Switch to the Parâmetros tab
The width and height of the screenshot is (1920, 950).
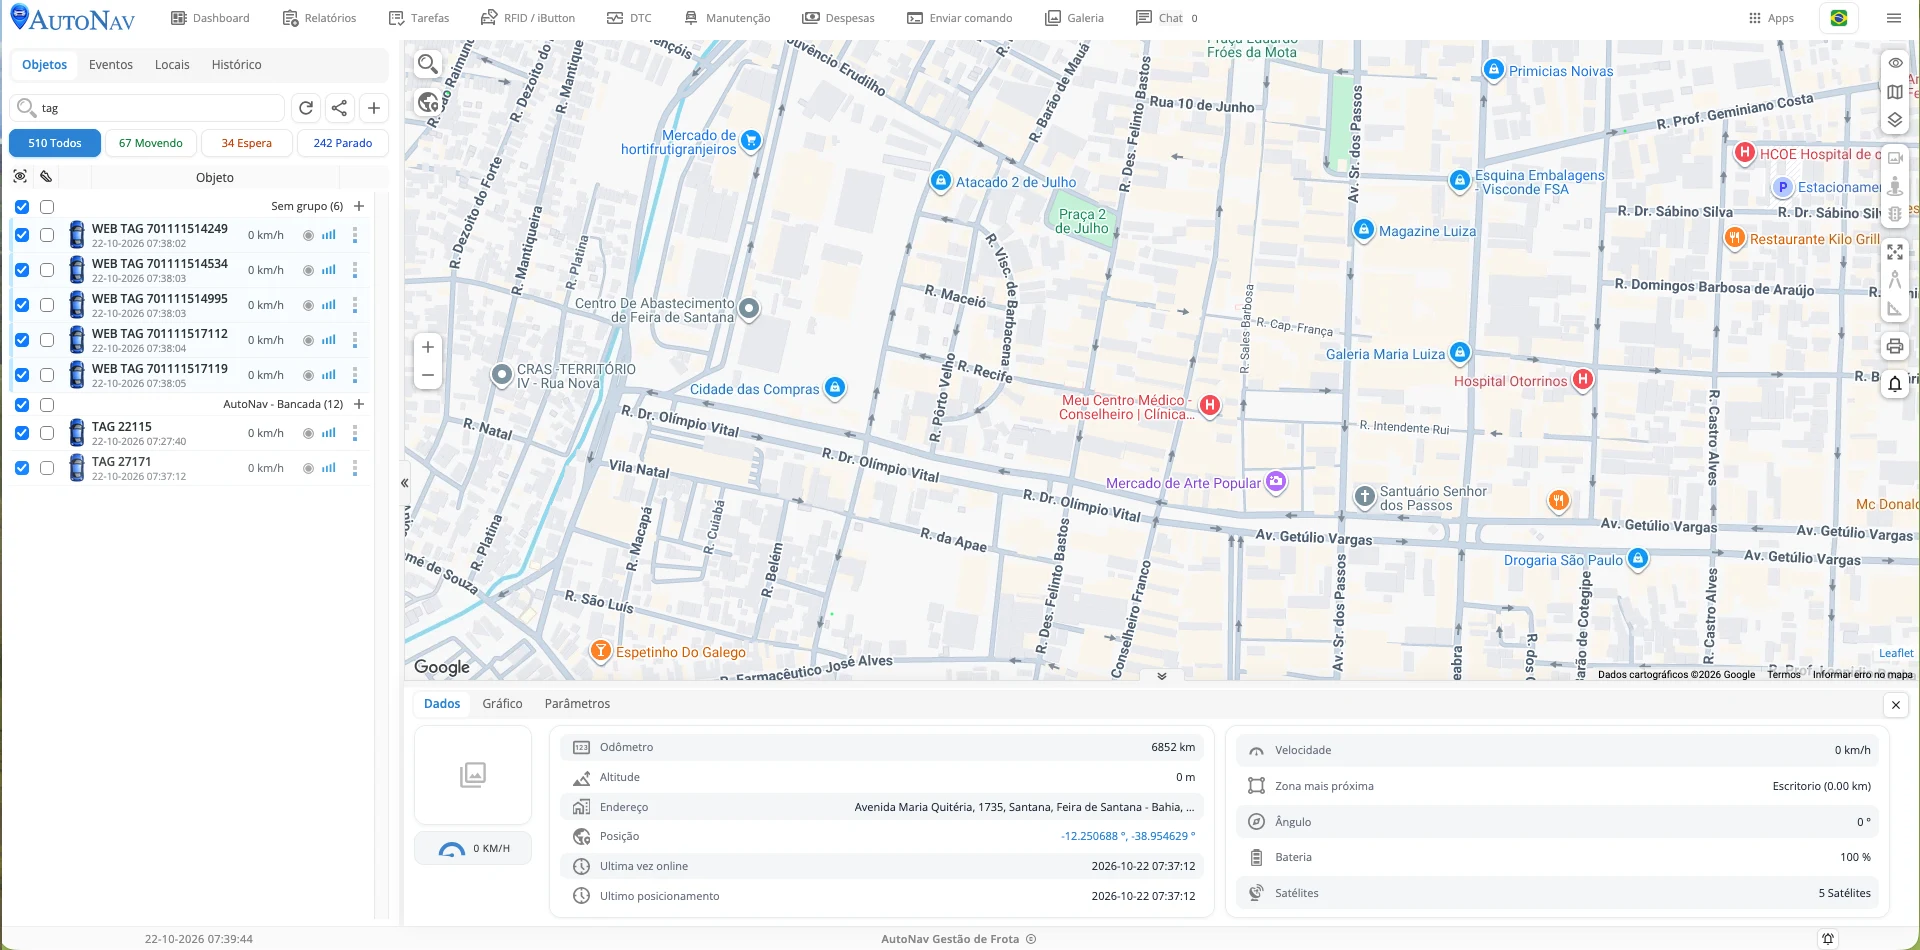coord(577,704)
